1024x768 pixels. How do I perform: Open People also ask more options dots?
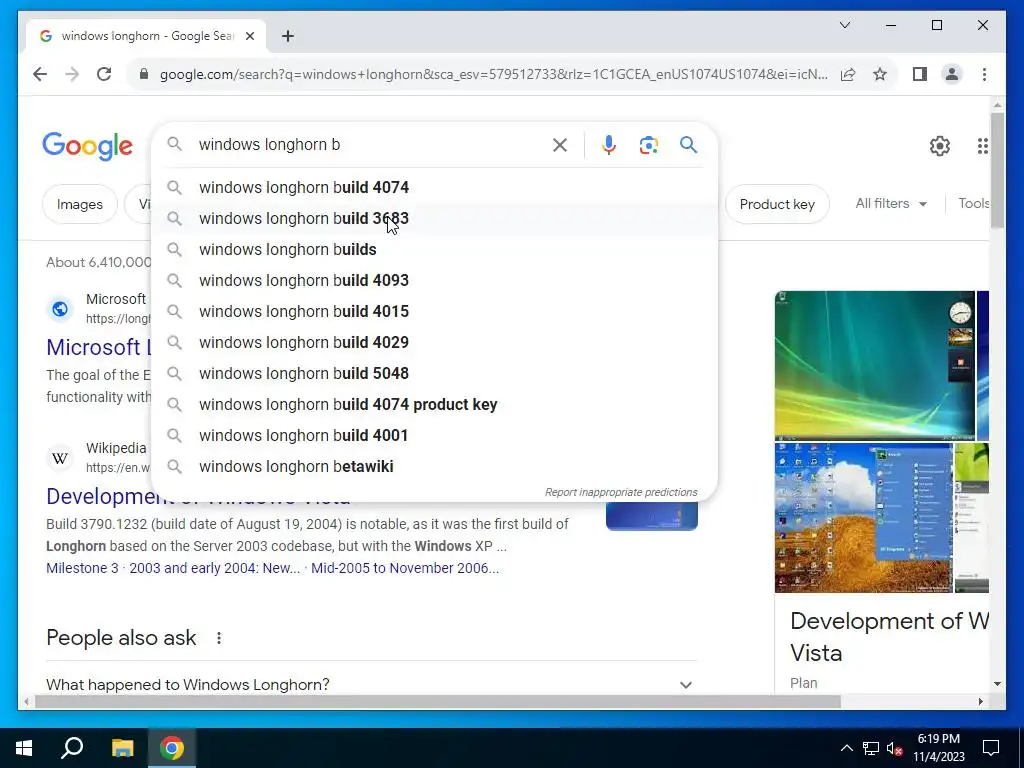click(219, 638)
